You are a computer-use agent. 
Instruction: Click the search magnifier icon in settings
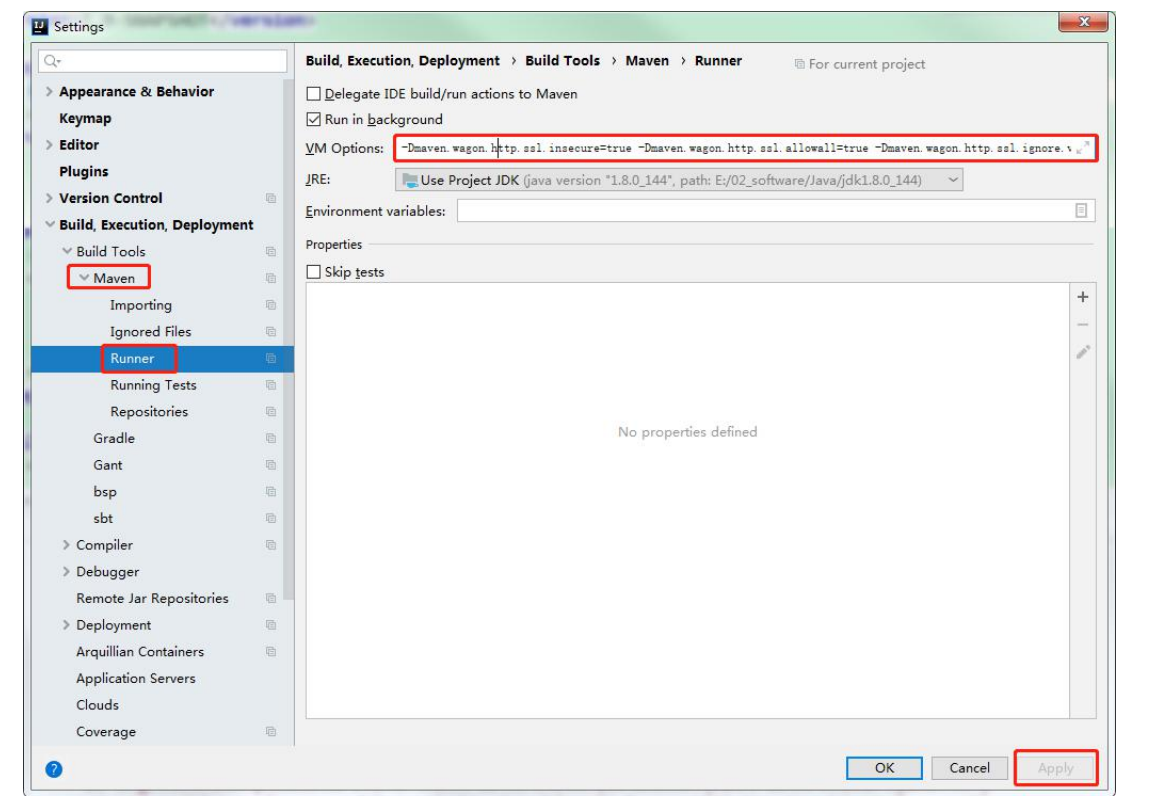tap(51, 61)
